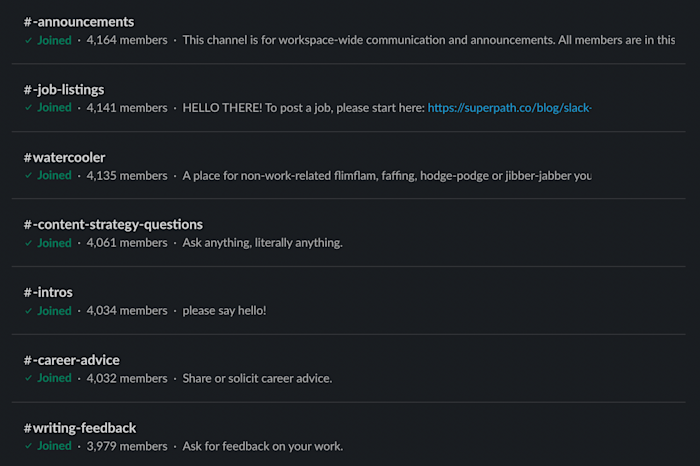
Task: Open the #writing-feedback channel
Action: point(80,428)
